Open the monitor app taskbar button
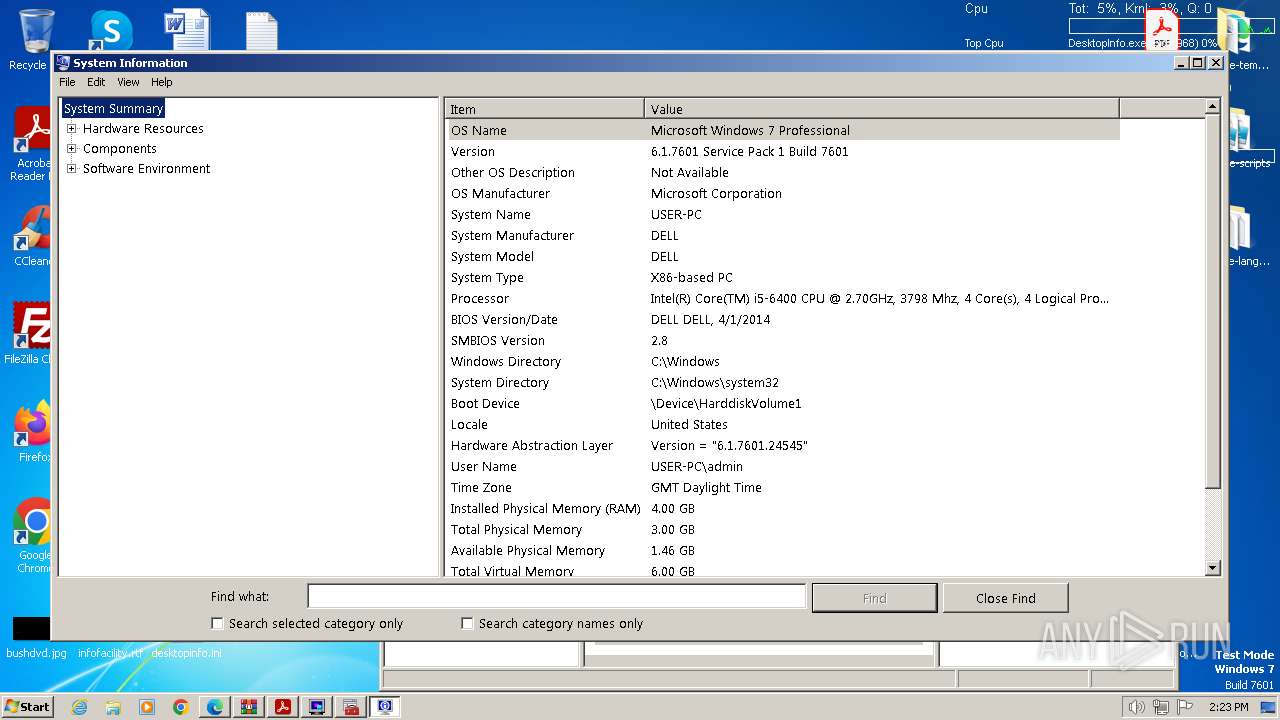 point(317,707)
